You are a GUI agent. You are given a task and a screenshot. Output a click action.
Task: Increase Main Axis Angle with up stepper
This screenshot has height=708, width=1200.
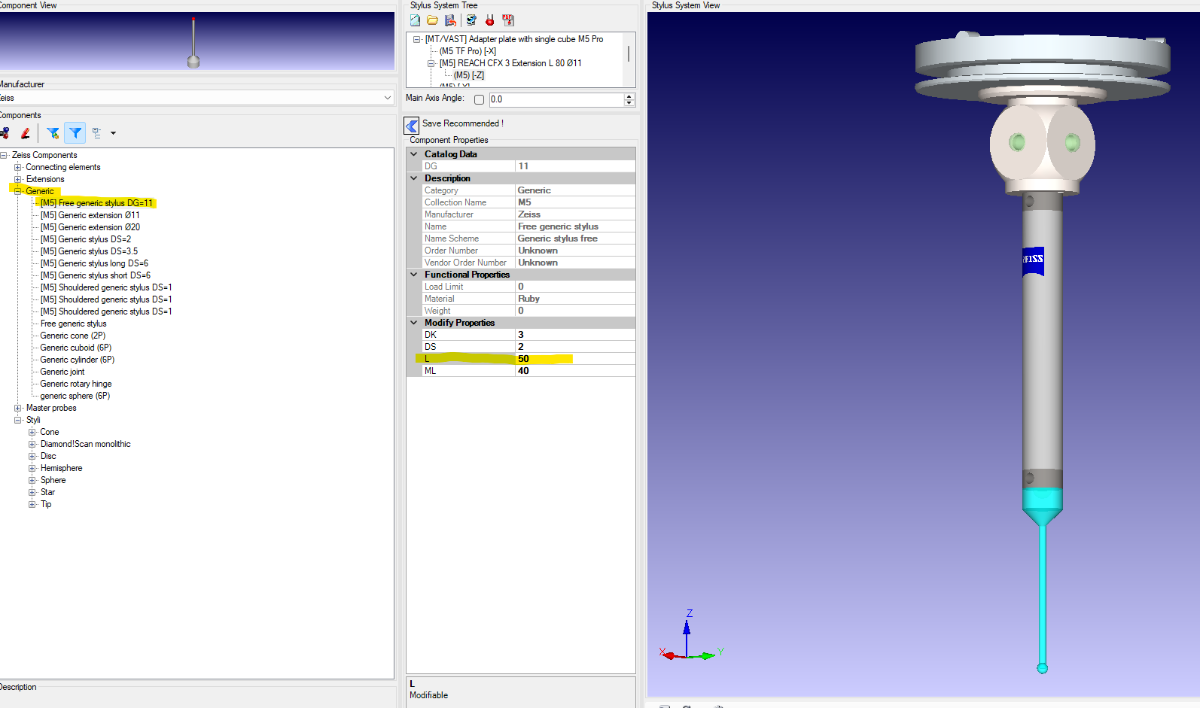point(629,97)
